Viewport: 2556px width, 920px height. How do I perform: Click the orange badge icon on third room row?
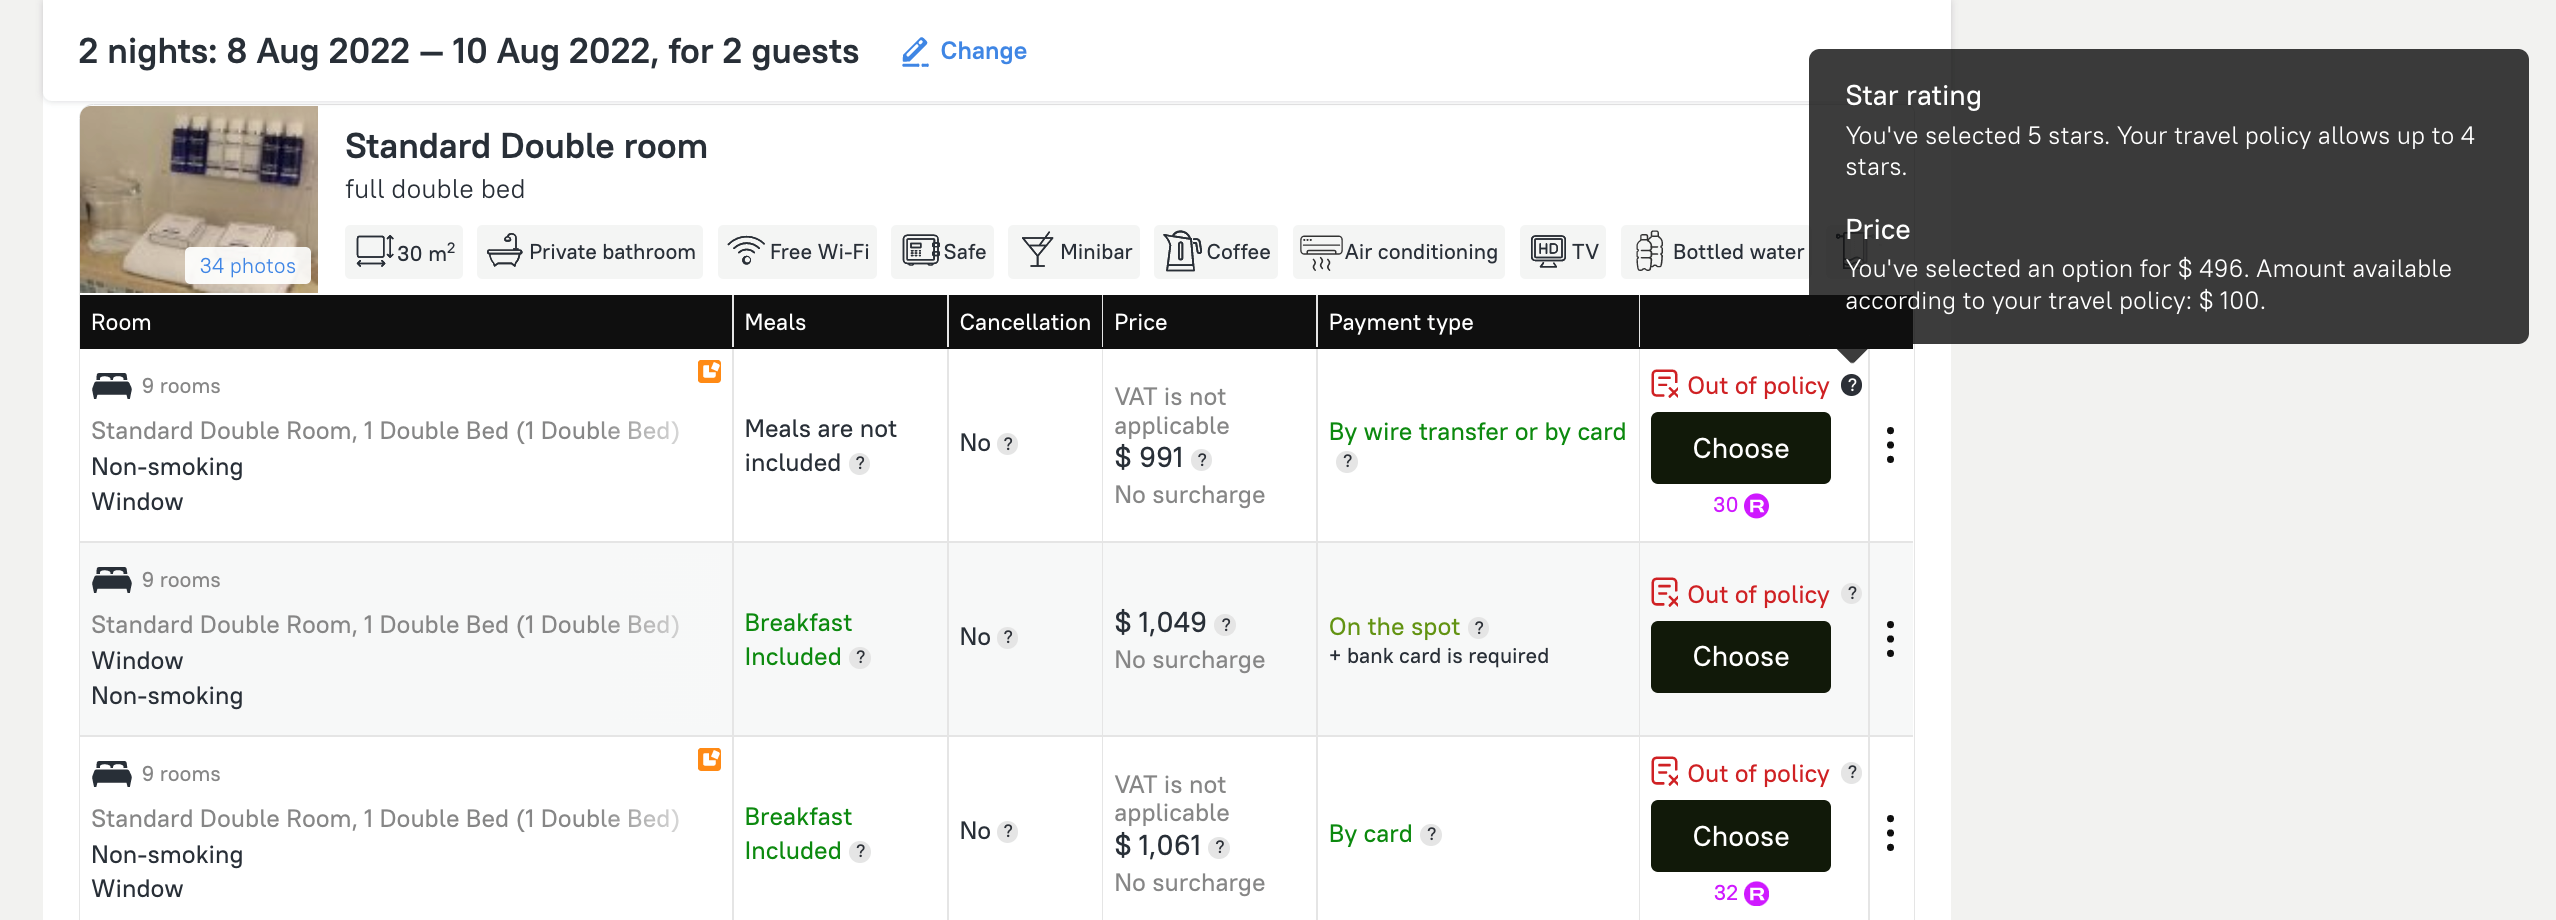pyautogui.click(x=709, y=760)
